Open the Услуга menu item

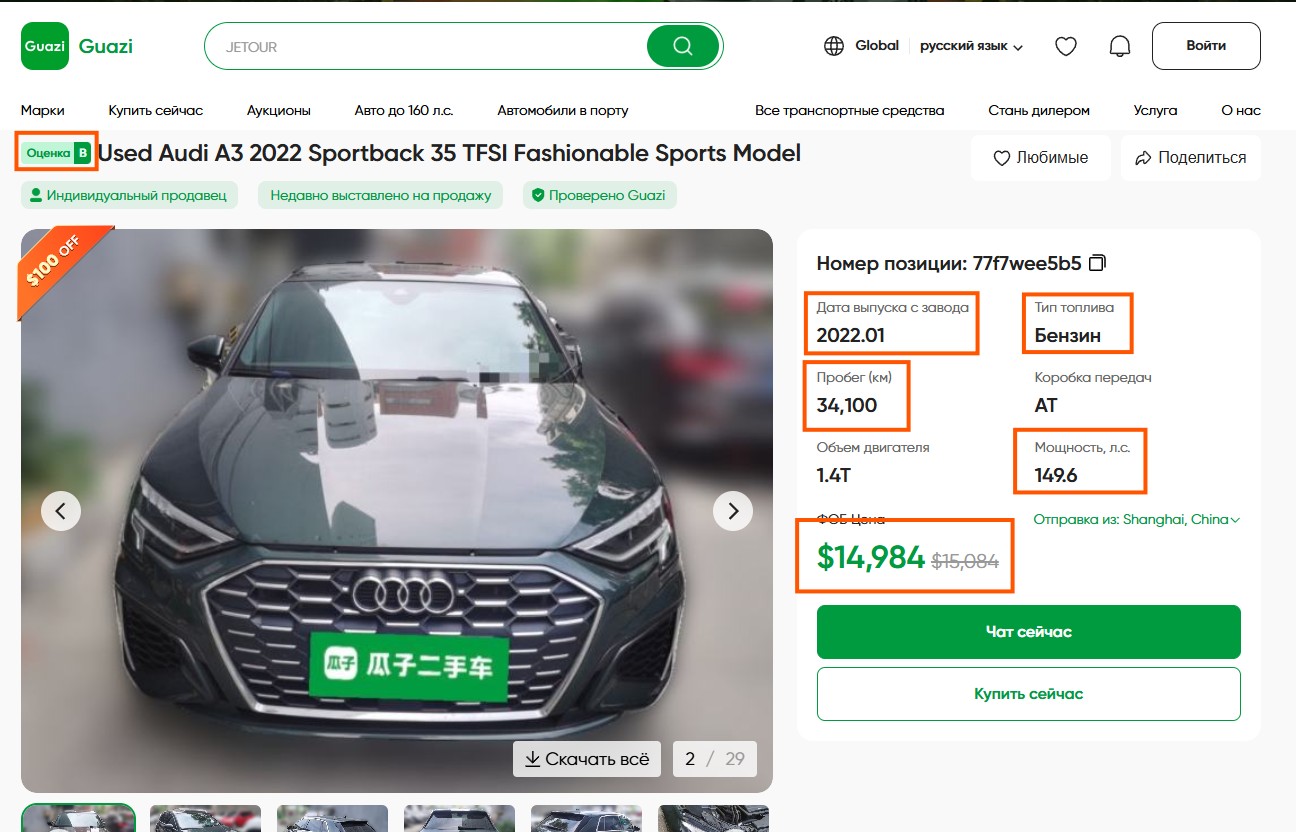coord(1156,110)
